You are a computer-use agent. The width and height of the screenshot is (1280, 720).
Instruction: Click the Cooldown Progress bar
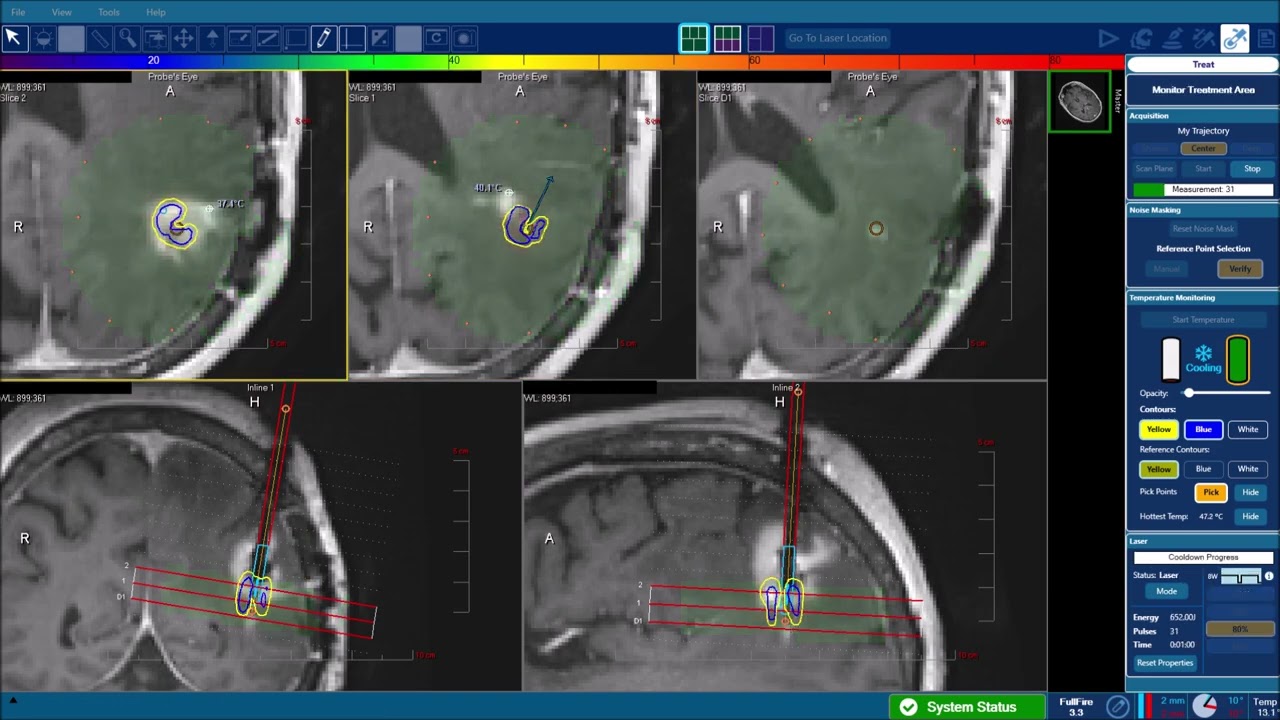coord(1203,557)
